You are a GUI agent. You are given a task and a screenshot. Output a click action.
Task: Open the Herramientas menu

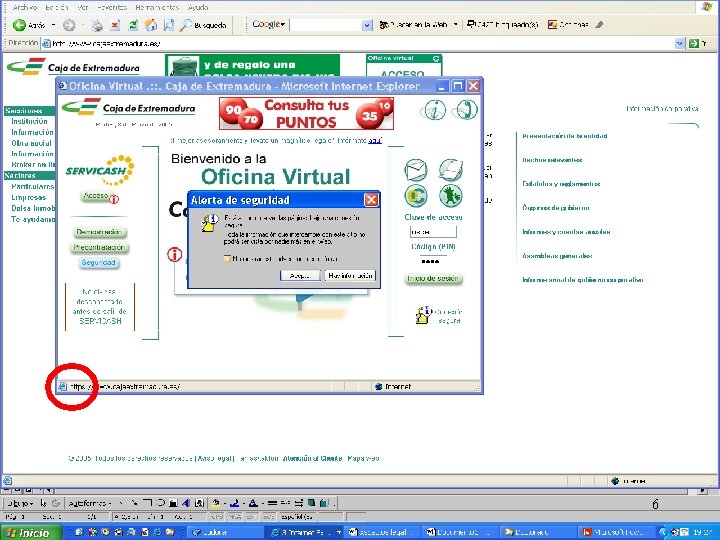pos(157,7)
